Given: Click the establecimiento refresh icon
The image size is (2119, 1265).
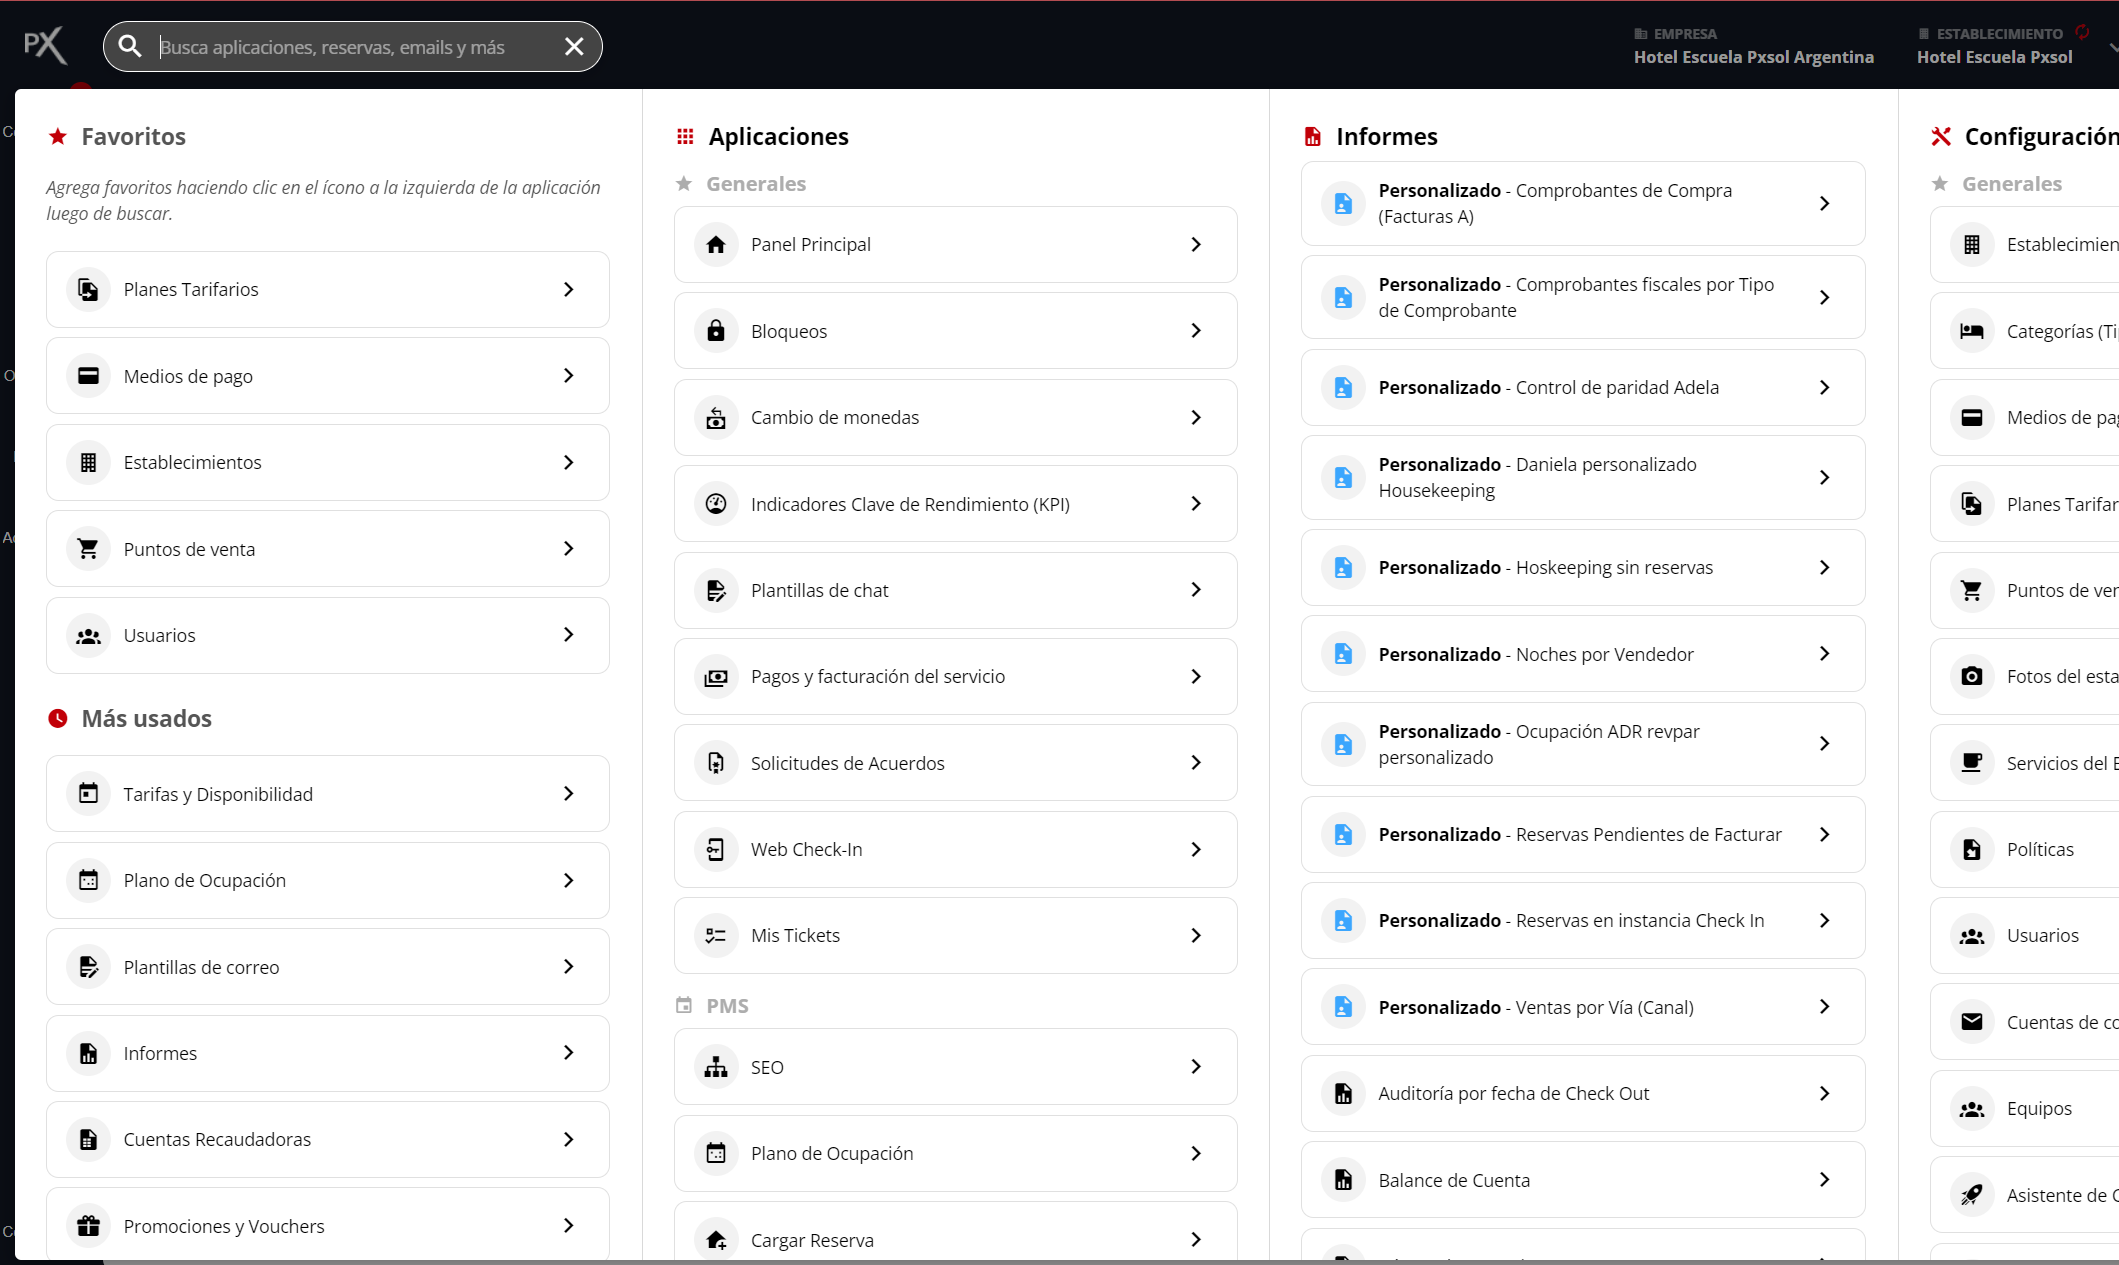Looking at the screenshot, I should point(2082,32).
